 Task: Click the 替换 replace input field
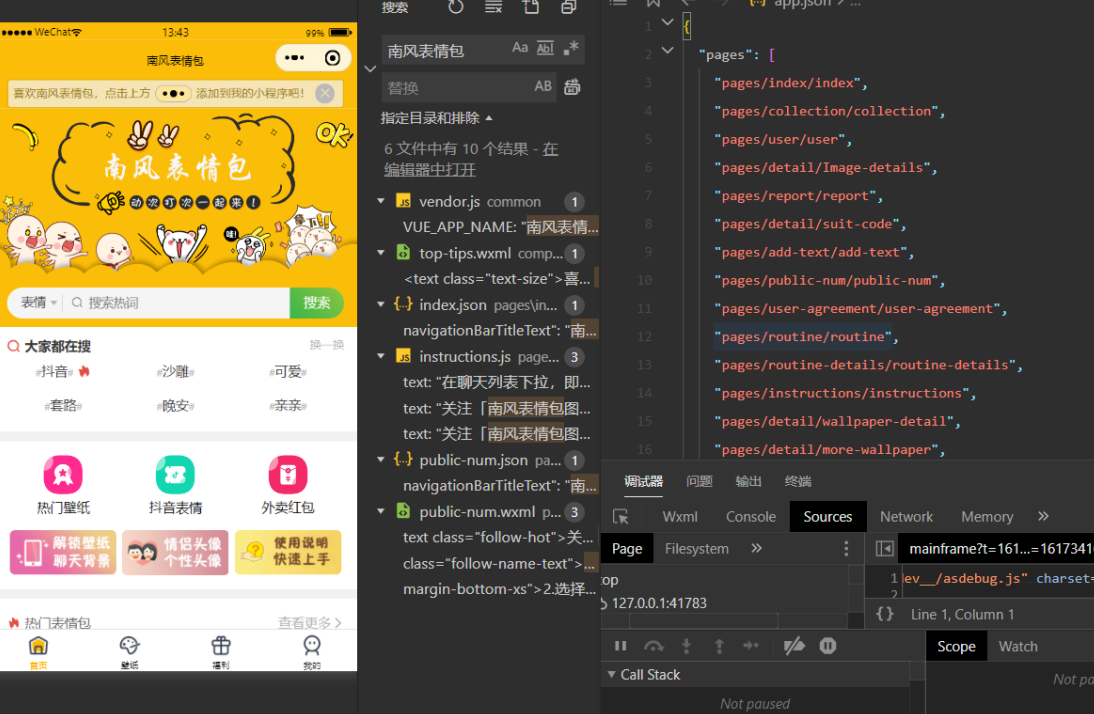[x=455, y=88]
